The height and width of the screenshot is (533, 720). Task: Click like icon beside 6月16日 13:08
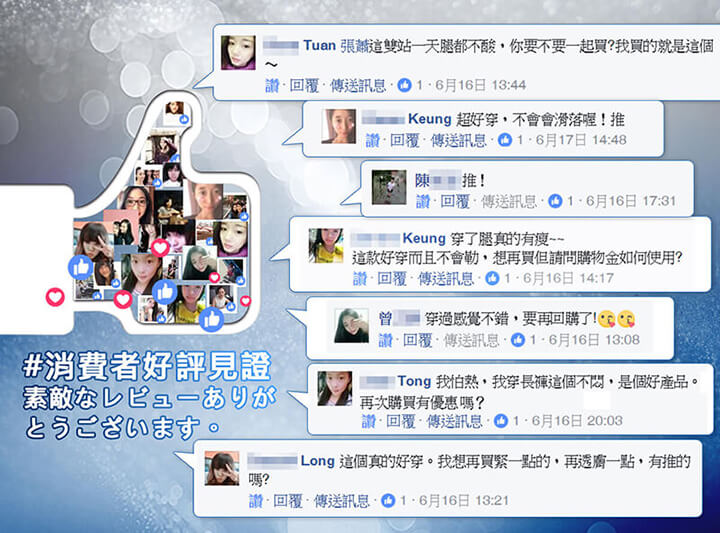point(518,340)
